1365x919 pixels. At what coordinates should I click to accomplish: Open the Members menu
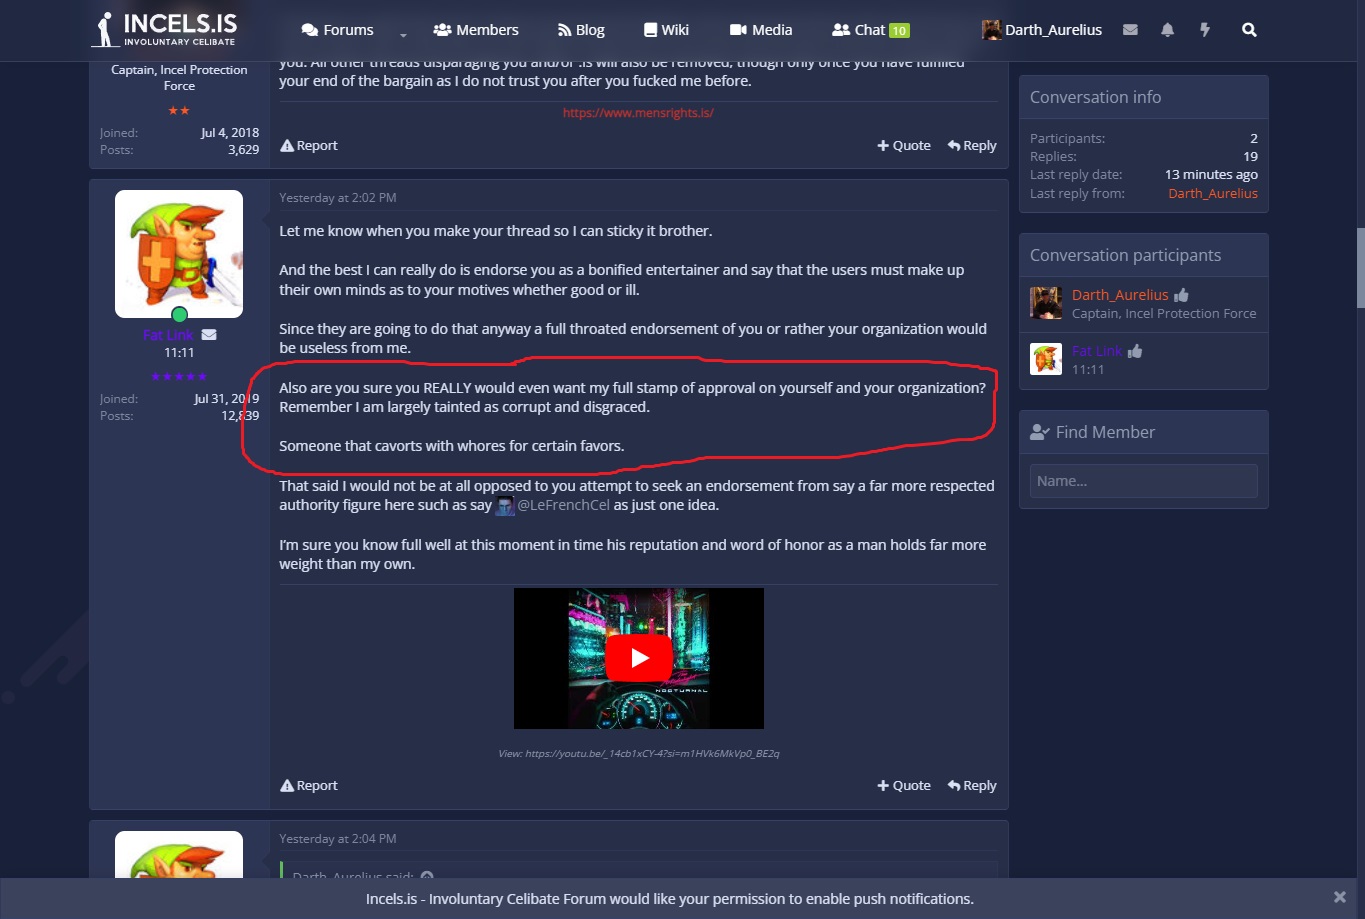476,30
